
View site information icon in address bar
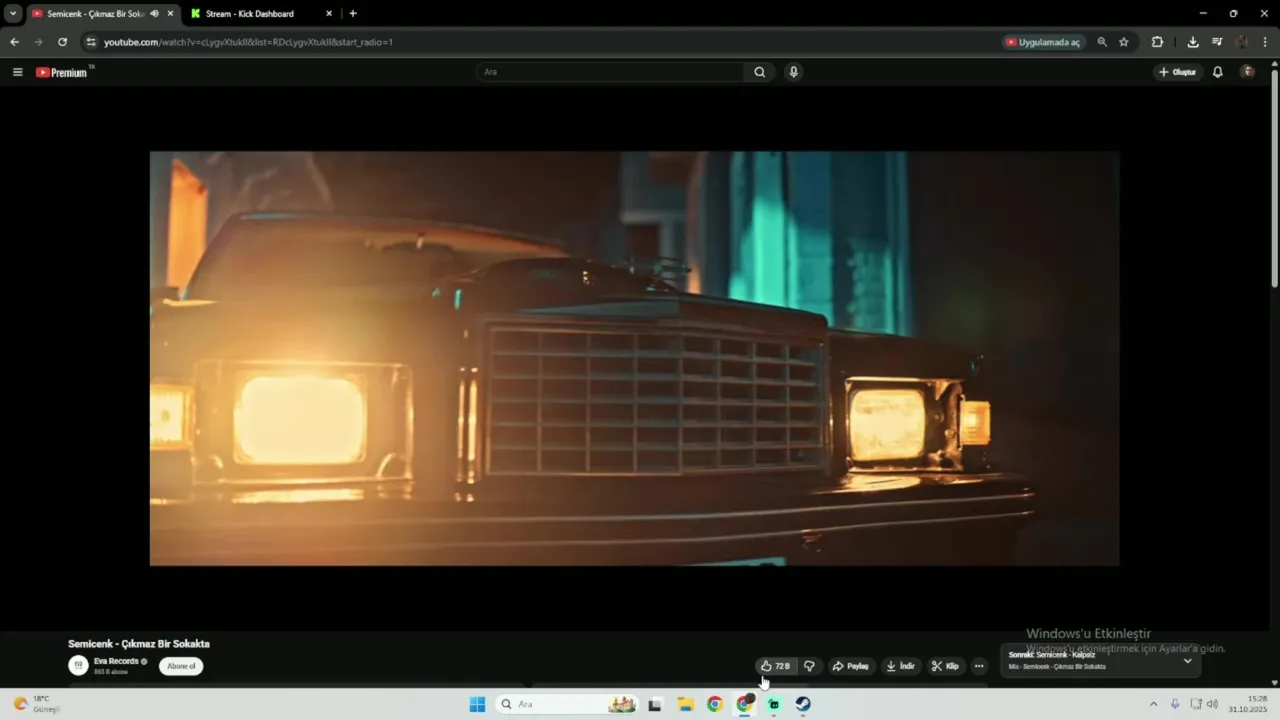(x=90, y=42)
